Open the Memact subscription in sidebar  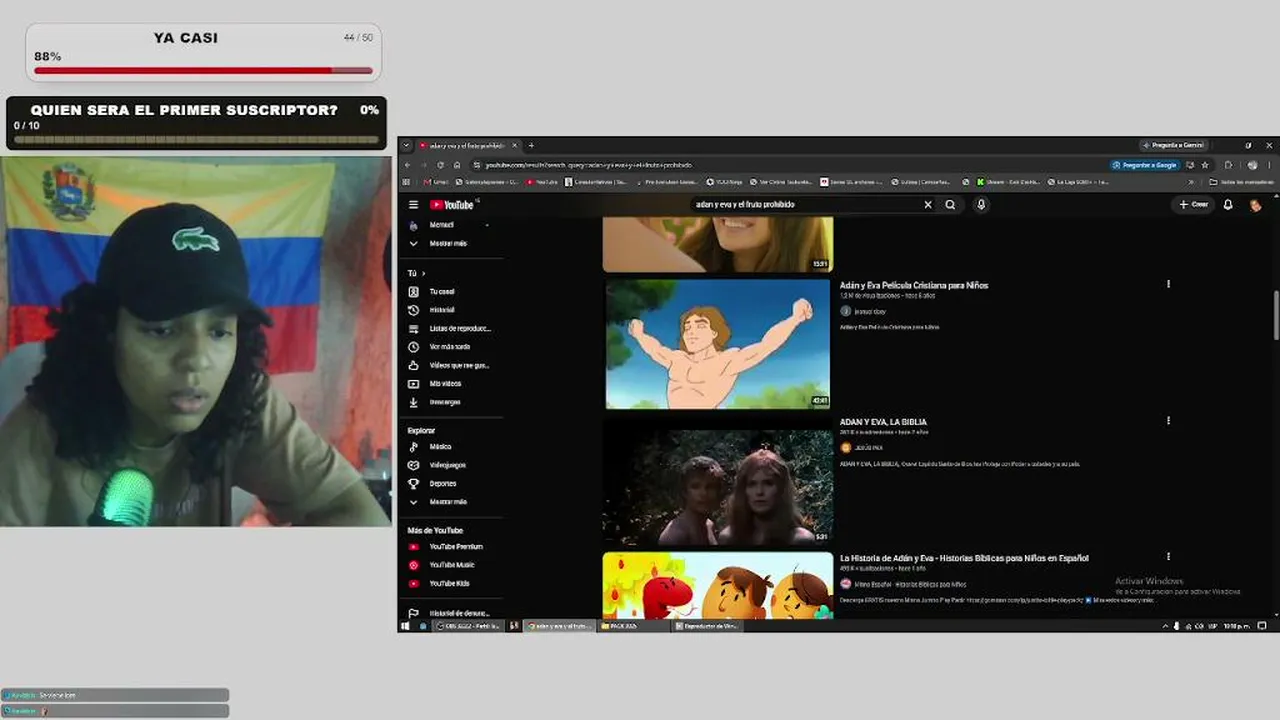coord(447,225)
